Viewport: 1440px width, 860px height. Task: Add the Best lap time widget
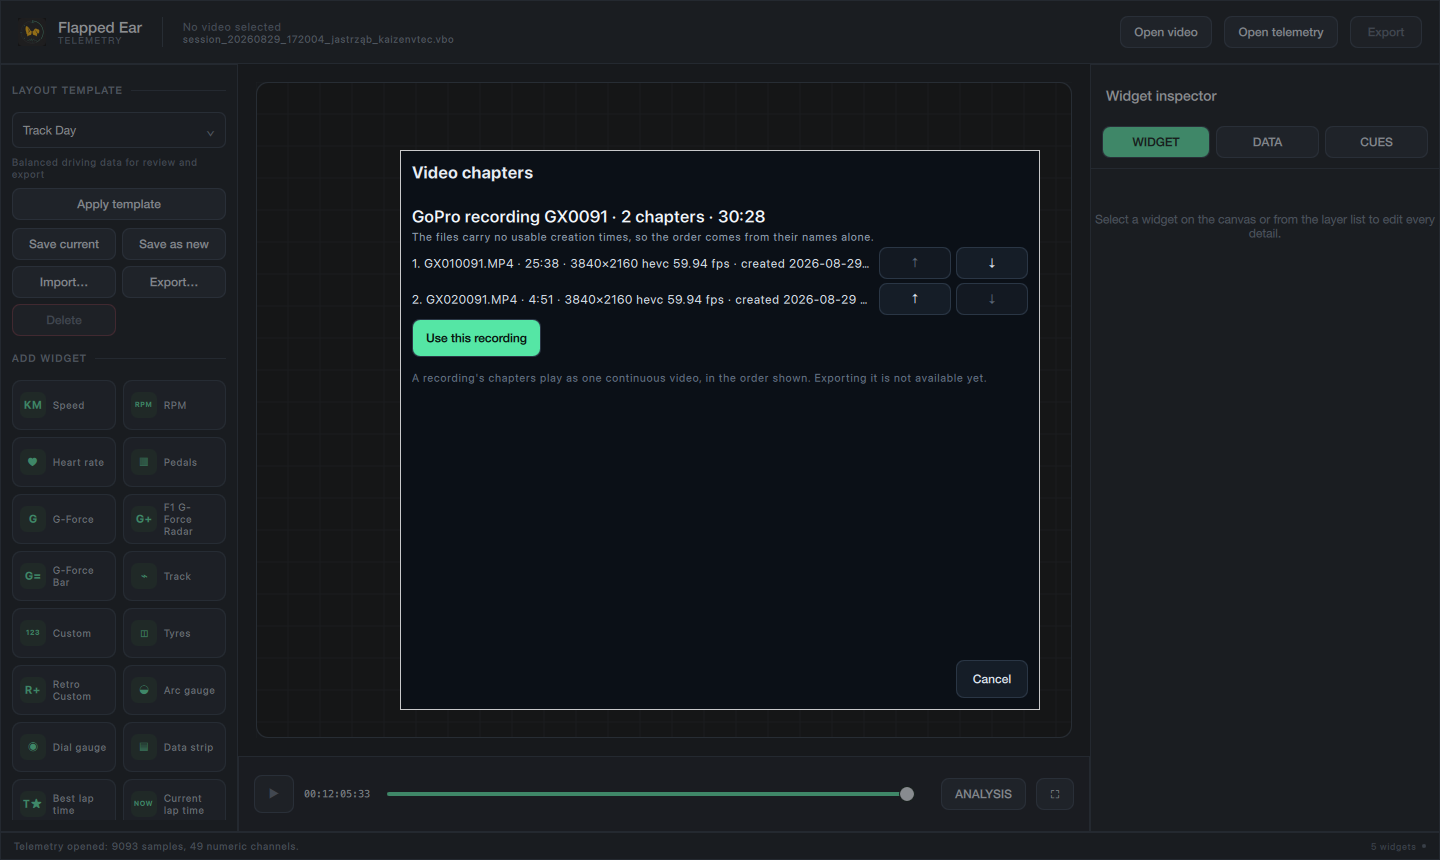point(64,802)
